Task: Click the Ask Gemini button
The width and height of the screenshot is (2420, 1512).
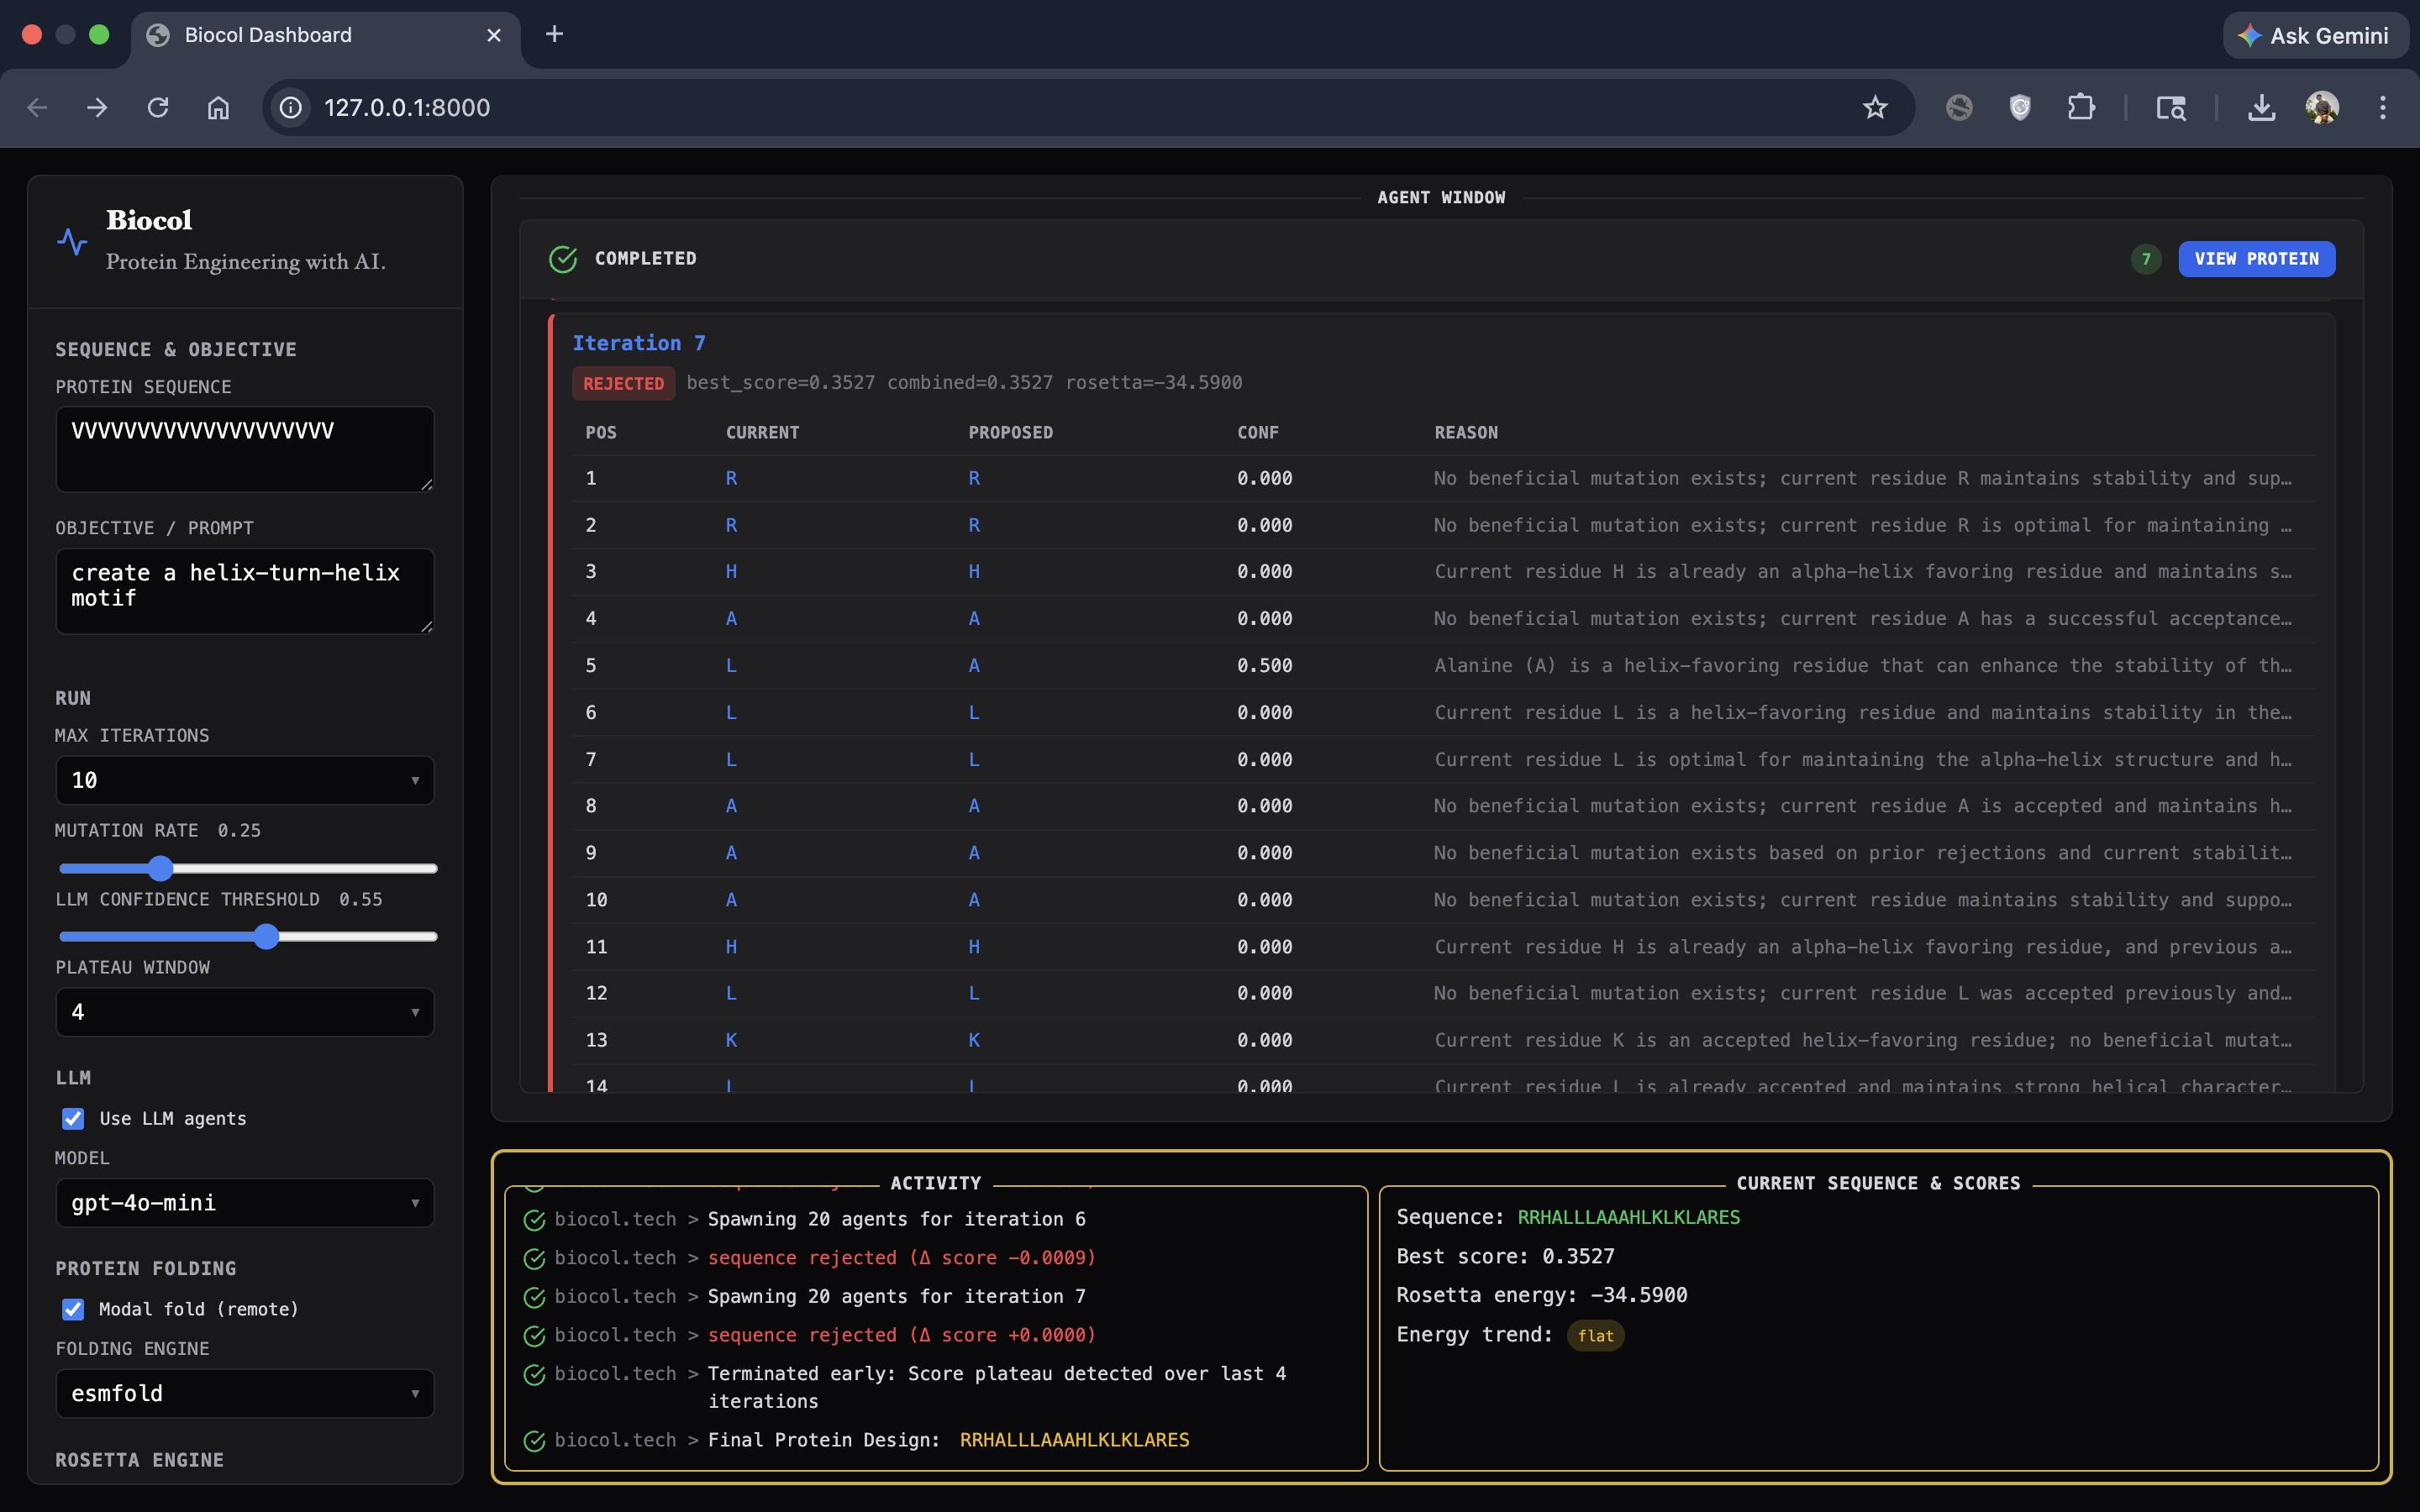Action: click(x=2314, y=36)
